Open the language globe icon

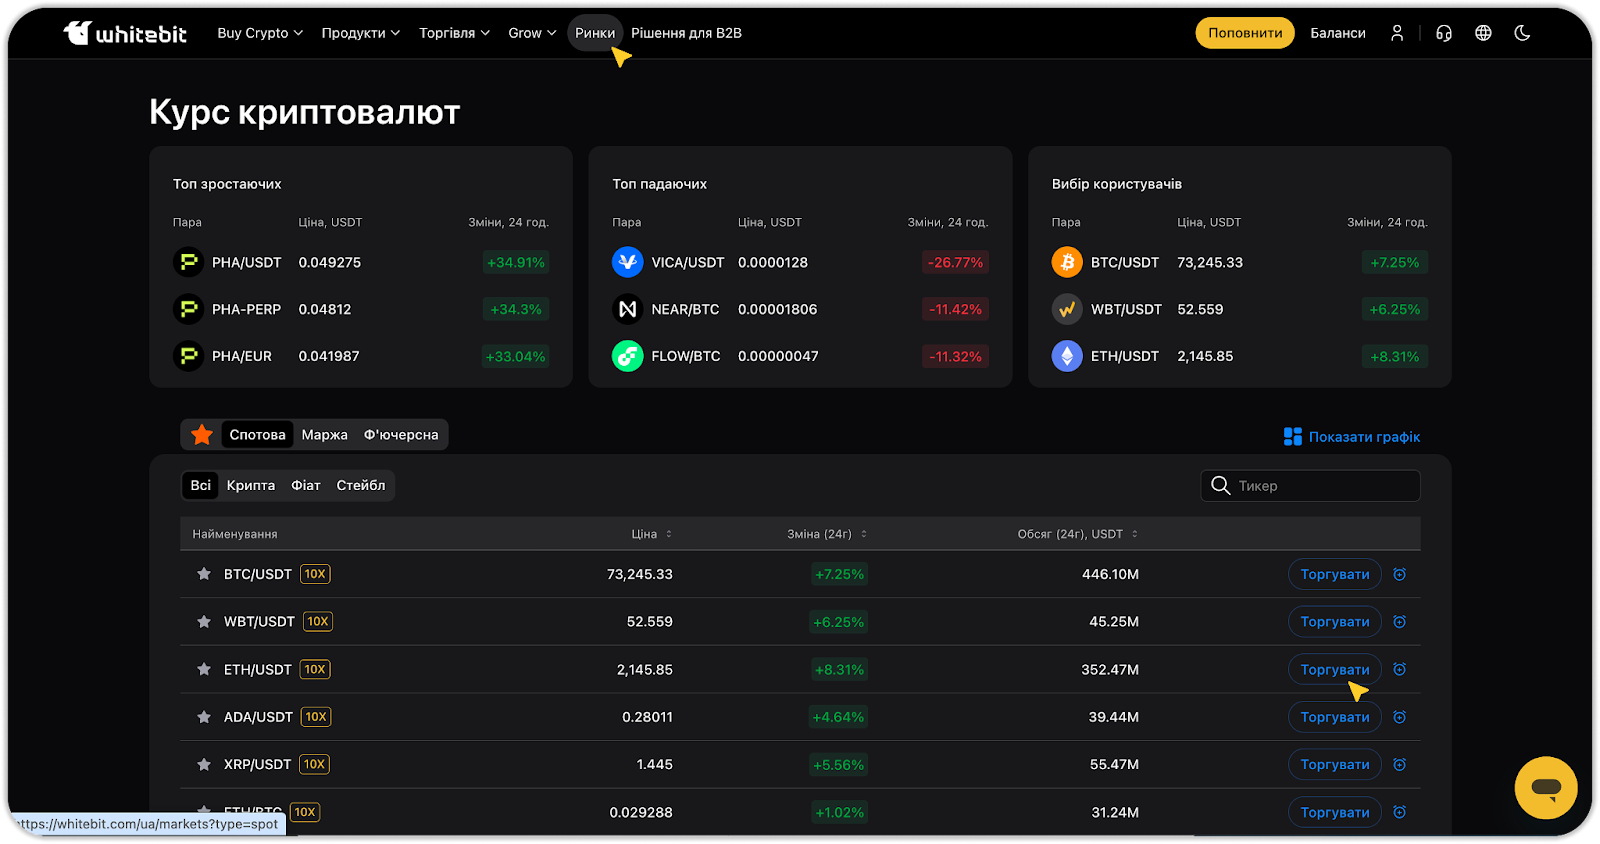pyautogui.click(x=1483, y=33)
